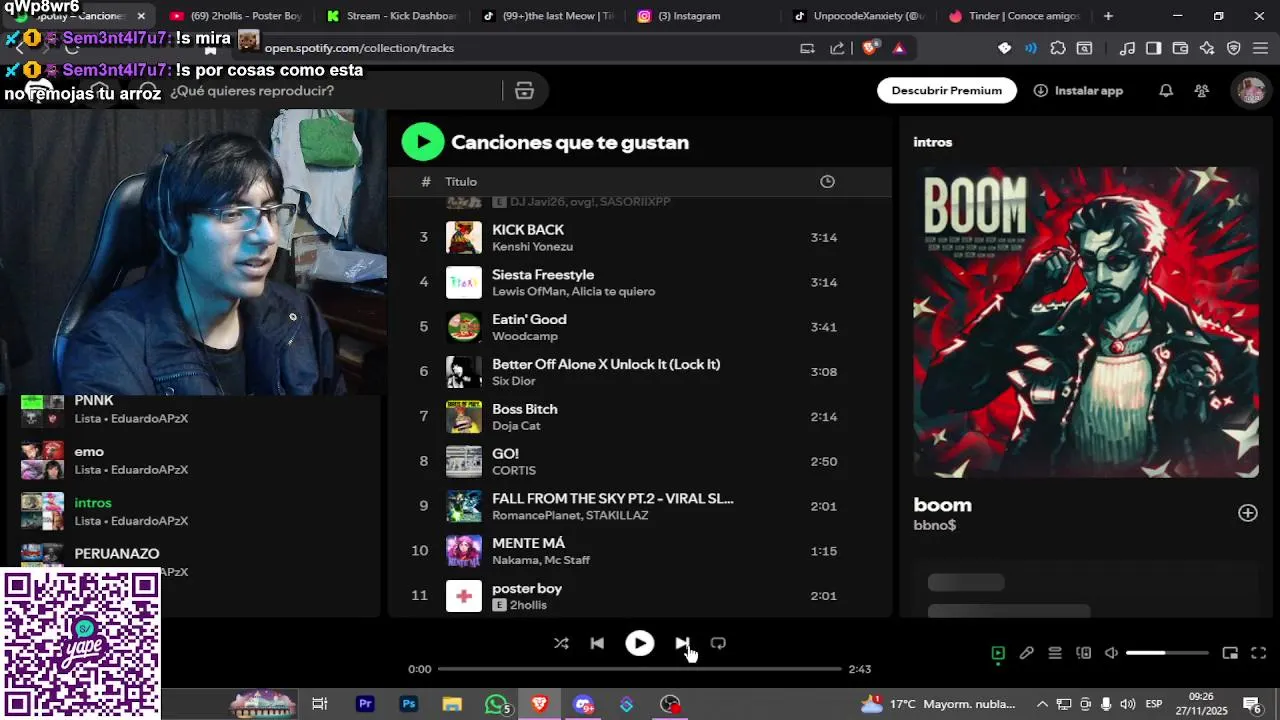Image resolution: width=1280 pixels, height=720 pixels.
Task: Toggle repeat mode in player
Action: point(718,644)
